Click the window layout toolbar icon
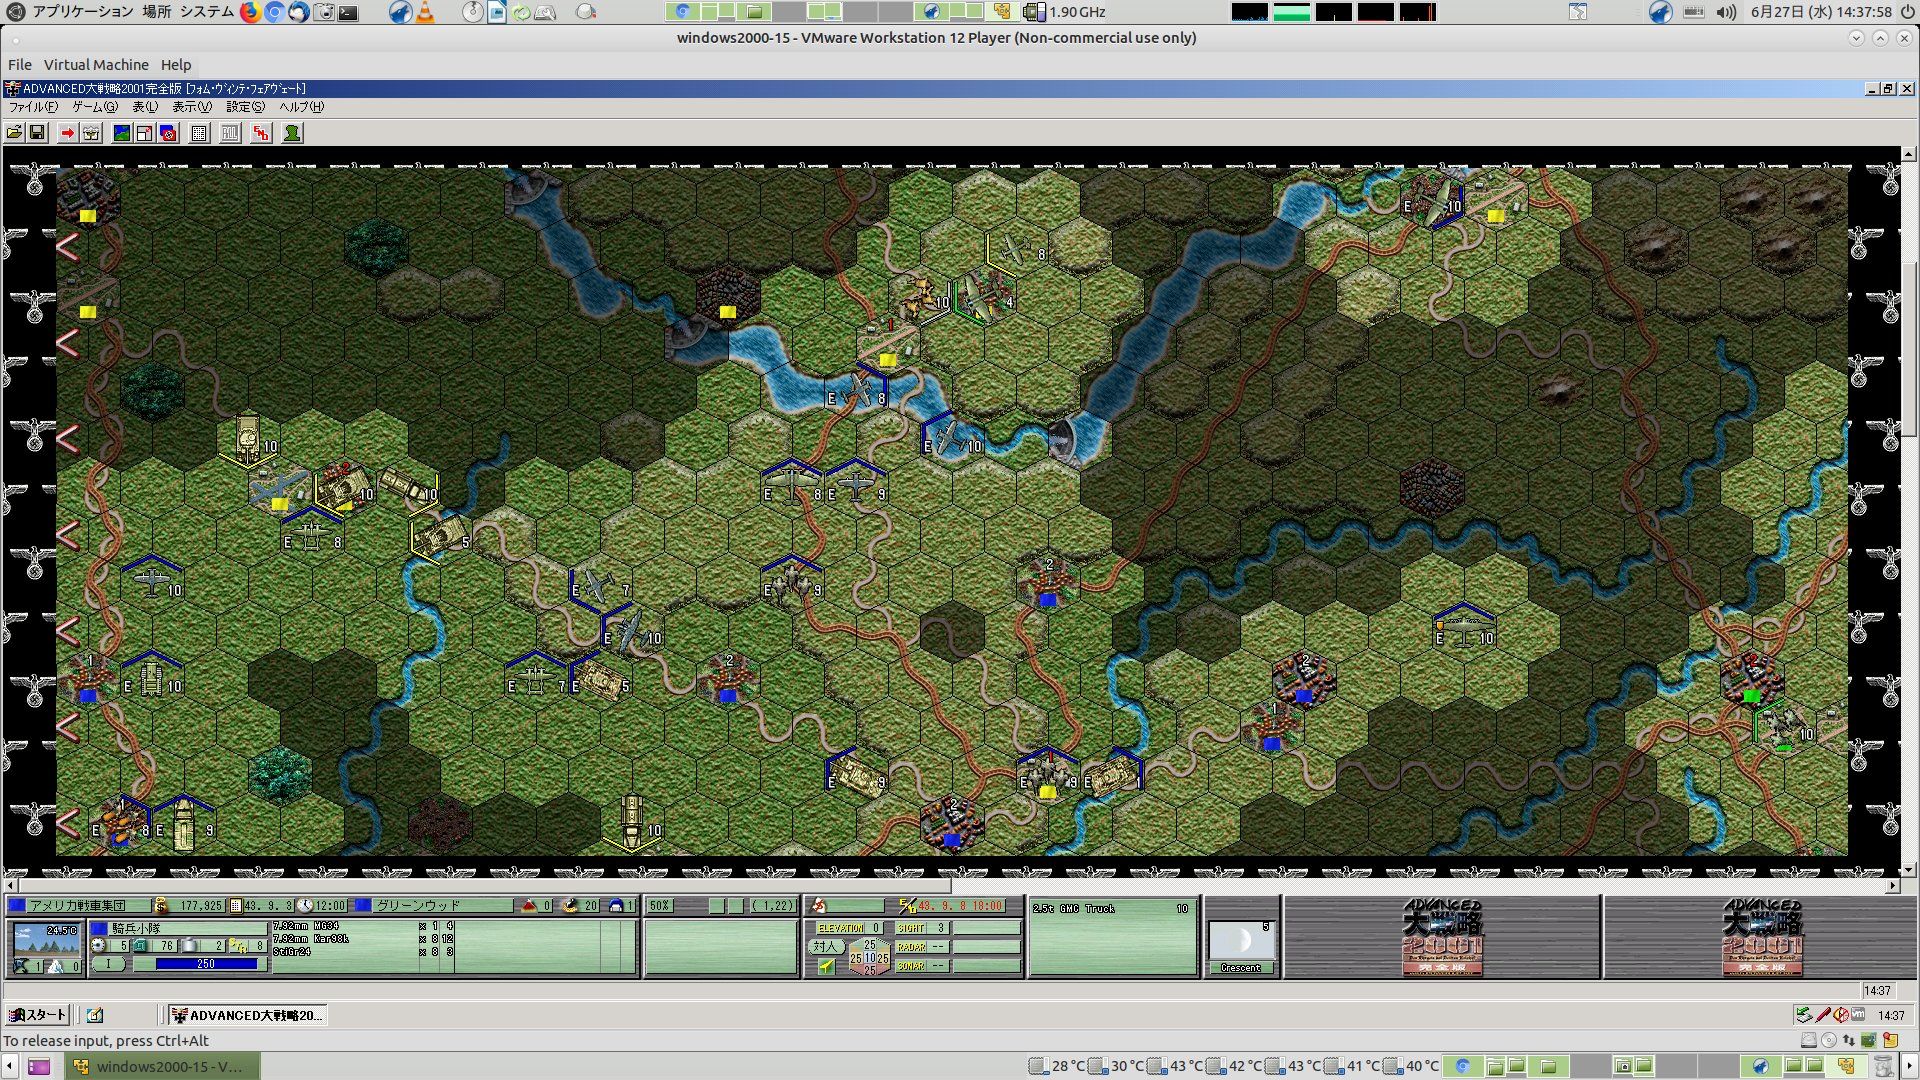The height and width of the screenshot is (1080, 1920). coord(145,133)
